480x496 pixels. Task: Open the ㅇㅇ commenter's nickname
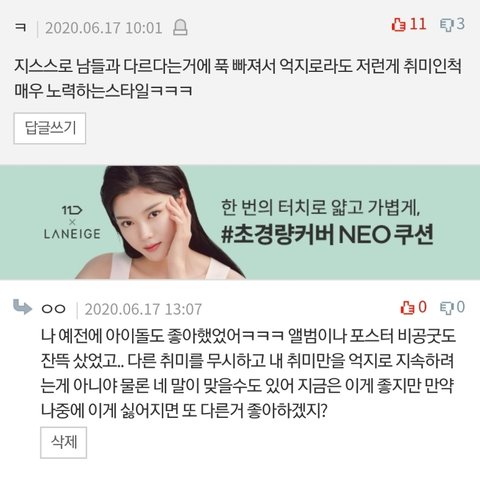tap(53, 309)
